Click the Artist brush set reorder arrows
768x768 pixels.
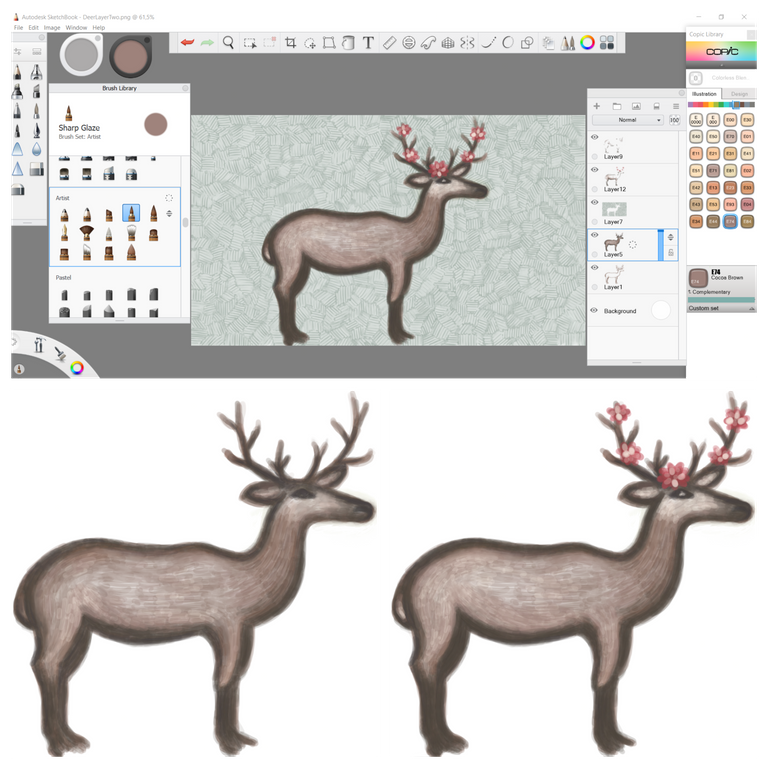pos(169,214)
